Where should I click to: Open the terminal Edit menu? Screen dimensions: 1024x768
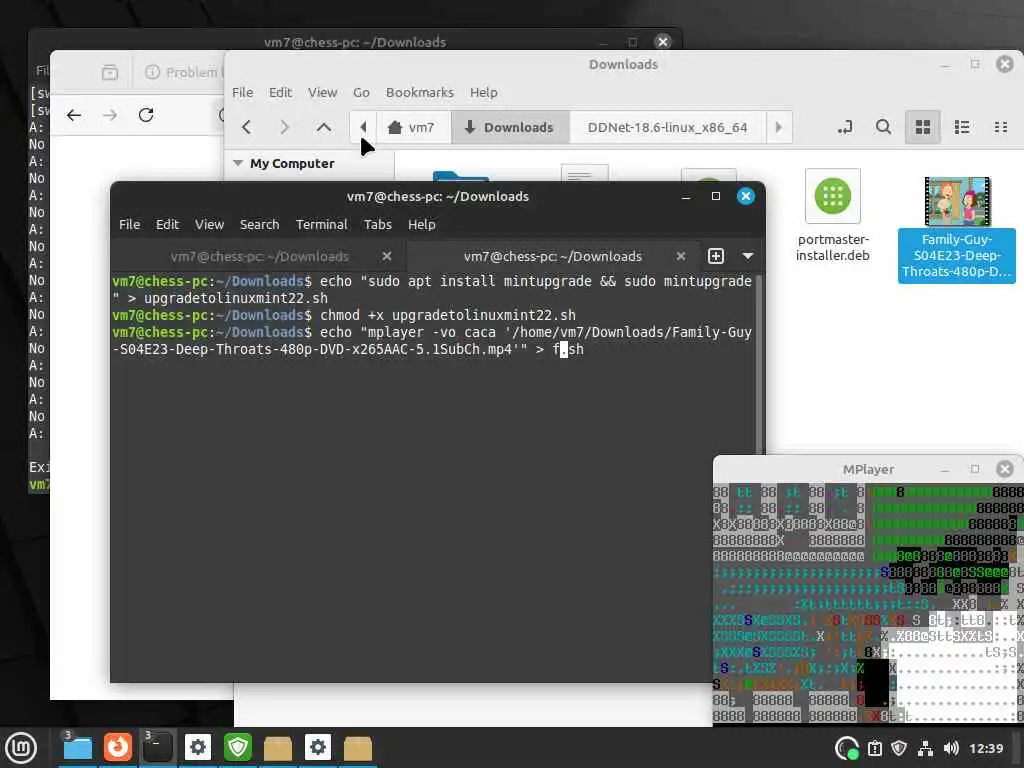click(167, 225)
